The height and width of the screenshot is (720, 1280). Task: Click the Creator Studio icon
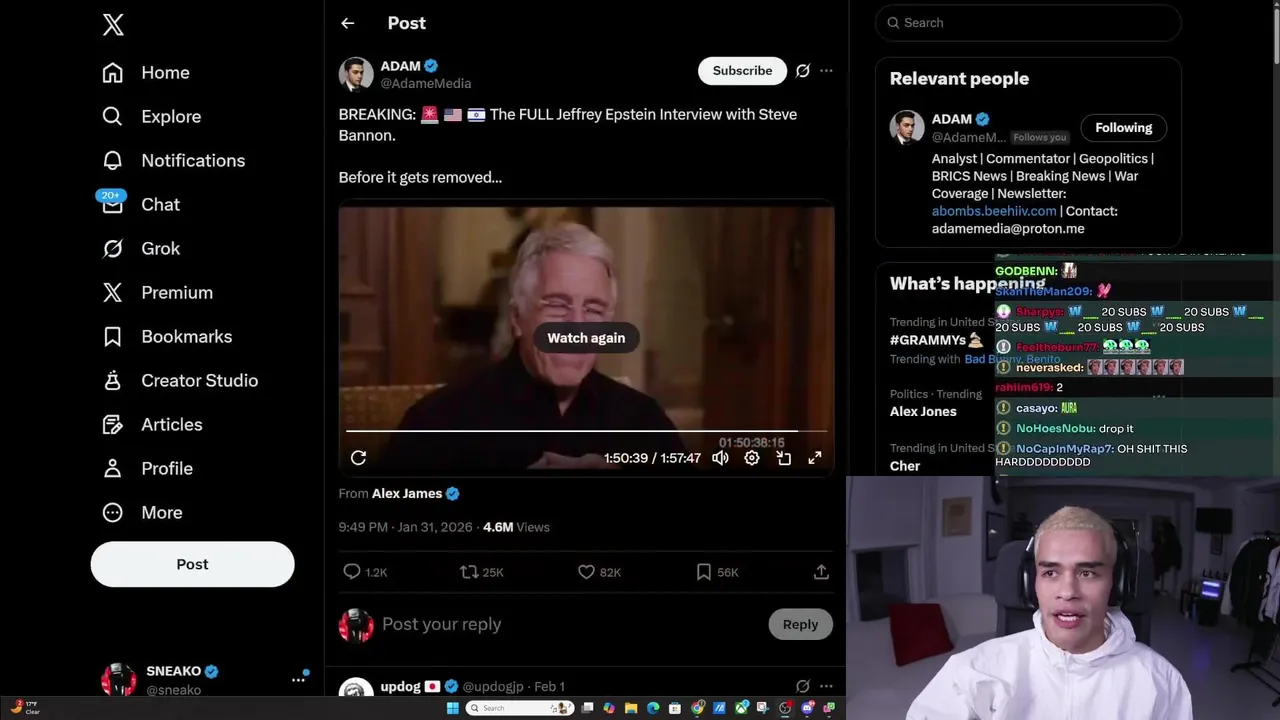click(x=113, y=380)
